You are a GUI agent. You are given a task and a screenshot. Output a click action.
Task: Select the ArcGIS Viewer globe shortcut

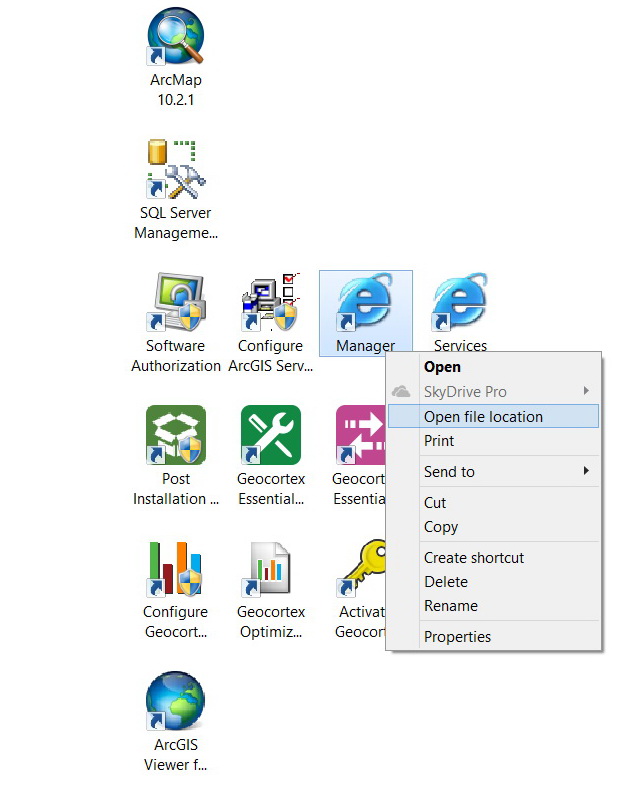point(175,701)
